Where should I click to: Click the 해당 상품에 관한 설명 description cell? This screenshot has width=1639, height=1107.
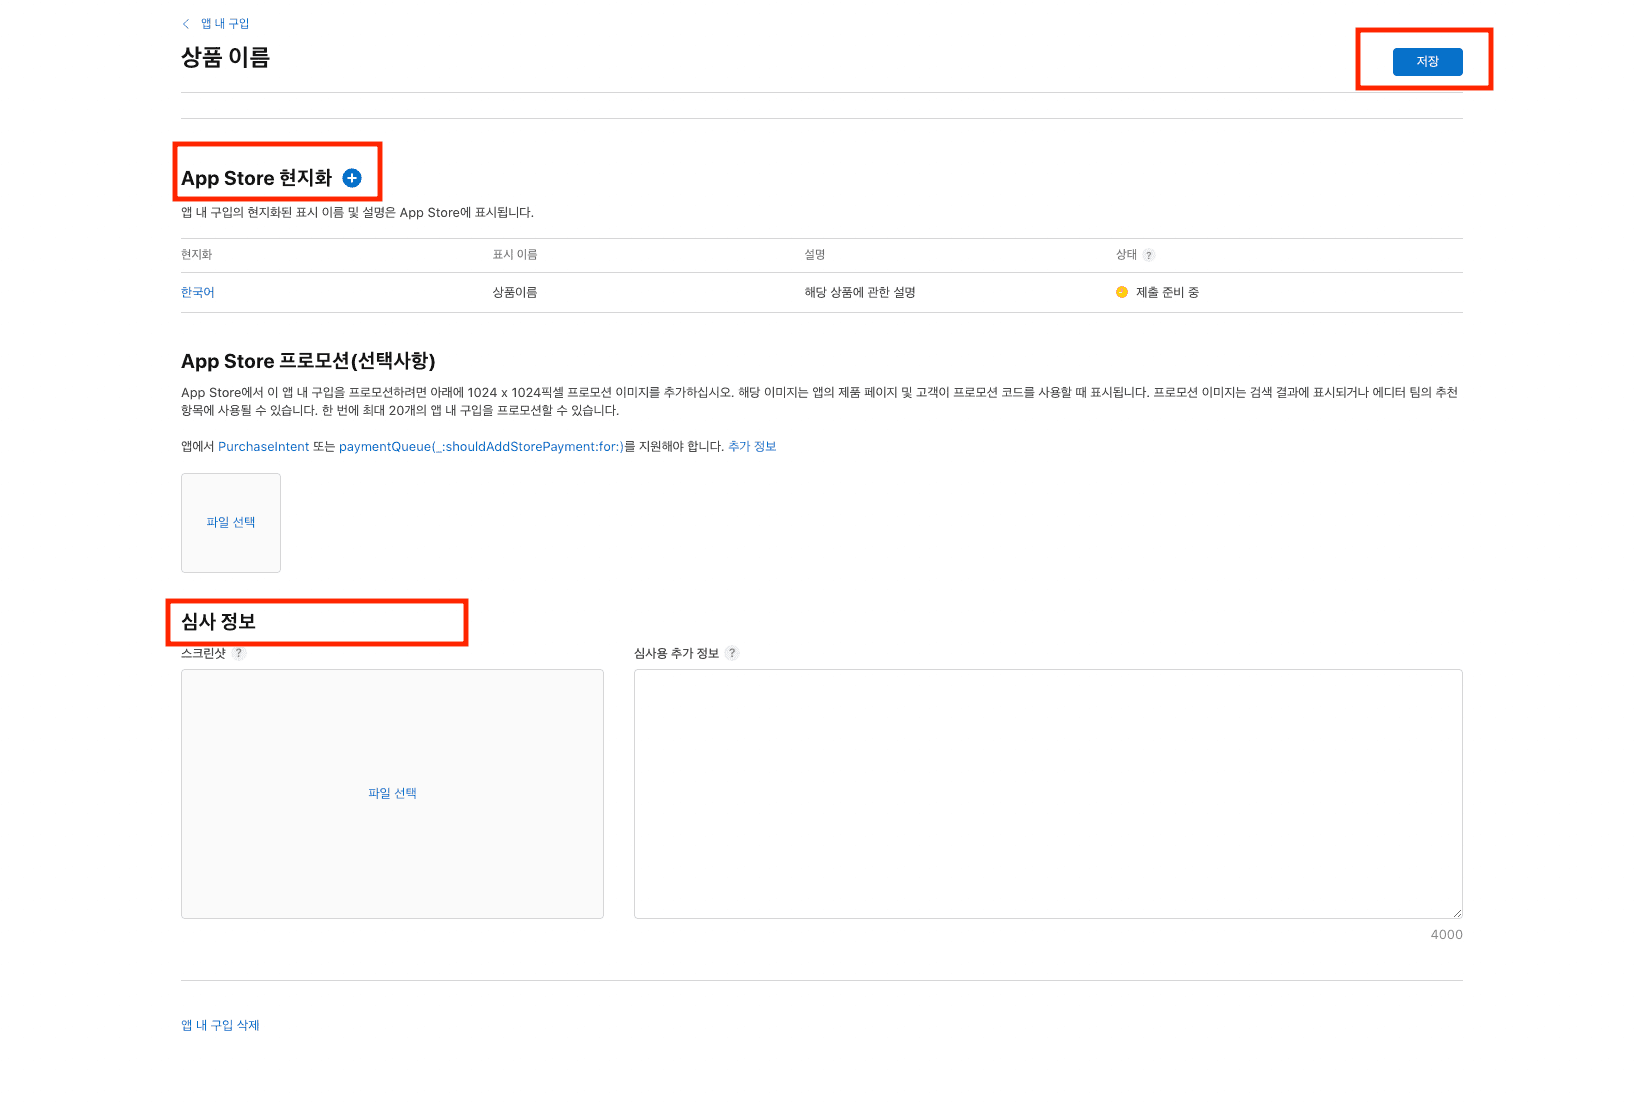[x=860, y=293]
